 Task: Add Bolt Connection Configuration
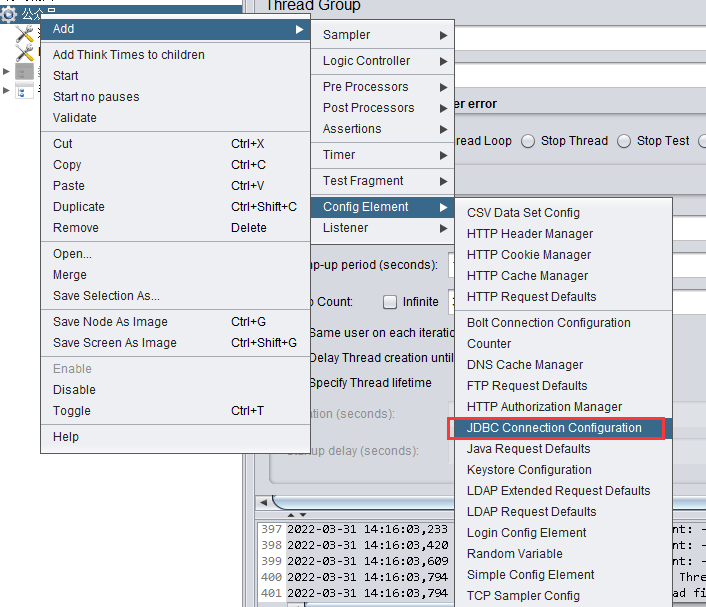563,323
